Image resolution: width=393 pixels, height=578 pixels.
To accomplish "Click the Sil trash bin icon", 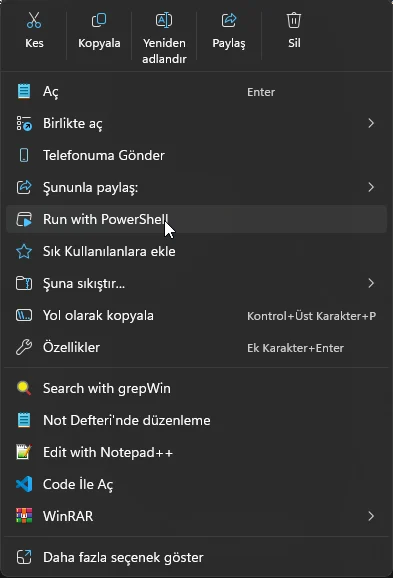I will [x=294, y=20].
